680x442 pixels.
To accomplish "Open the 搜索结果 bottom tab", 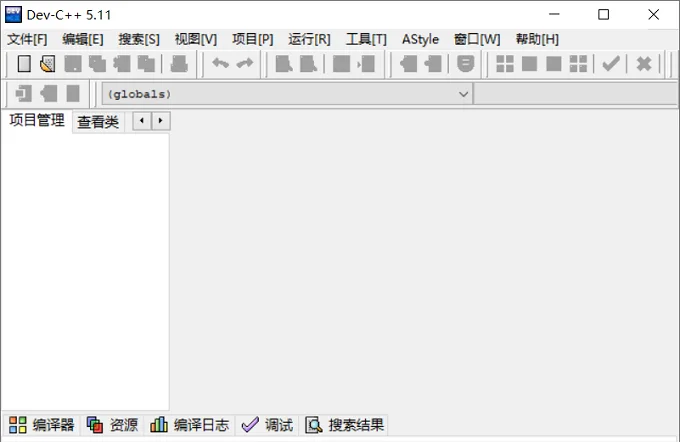I will point(345,425).
